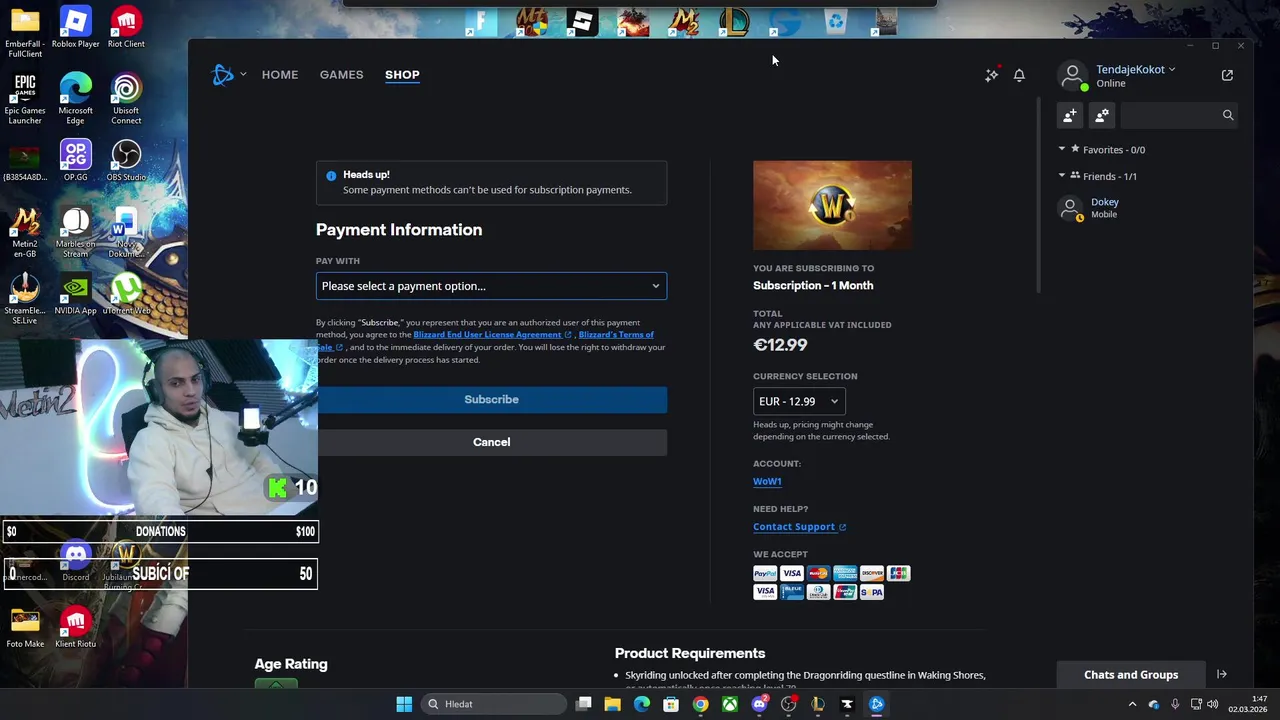1280x720 pixels.
Task: Click the volume icon in system tray
Action: click(x=1213, y=704)
